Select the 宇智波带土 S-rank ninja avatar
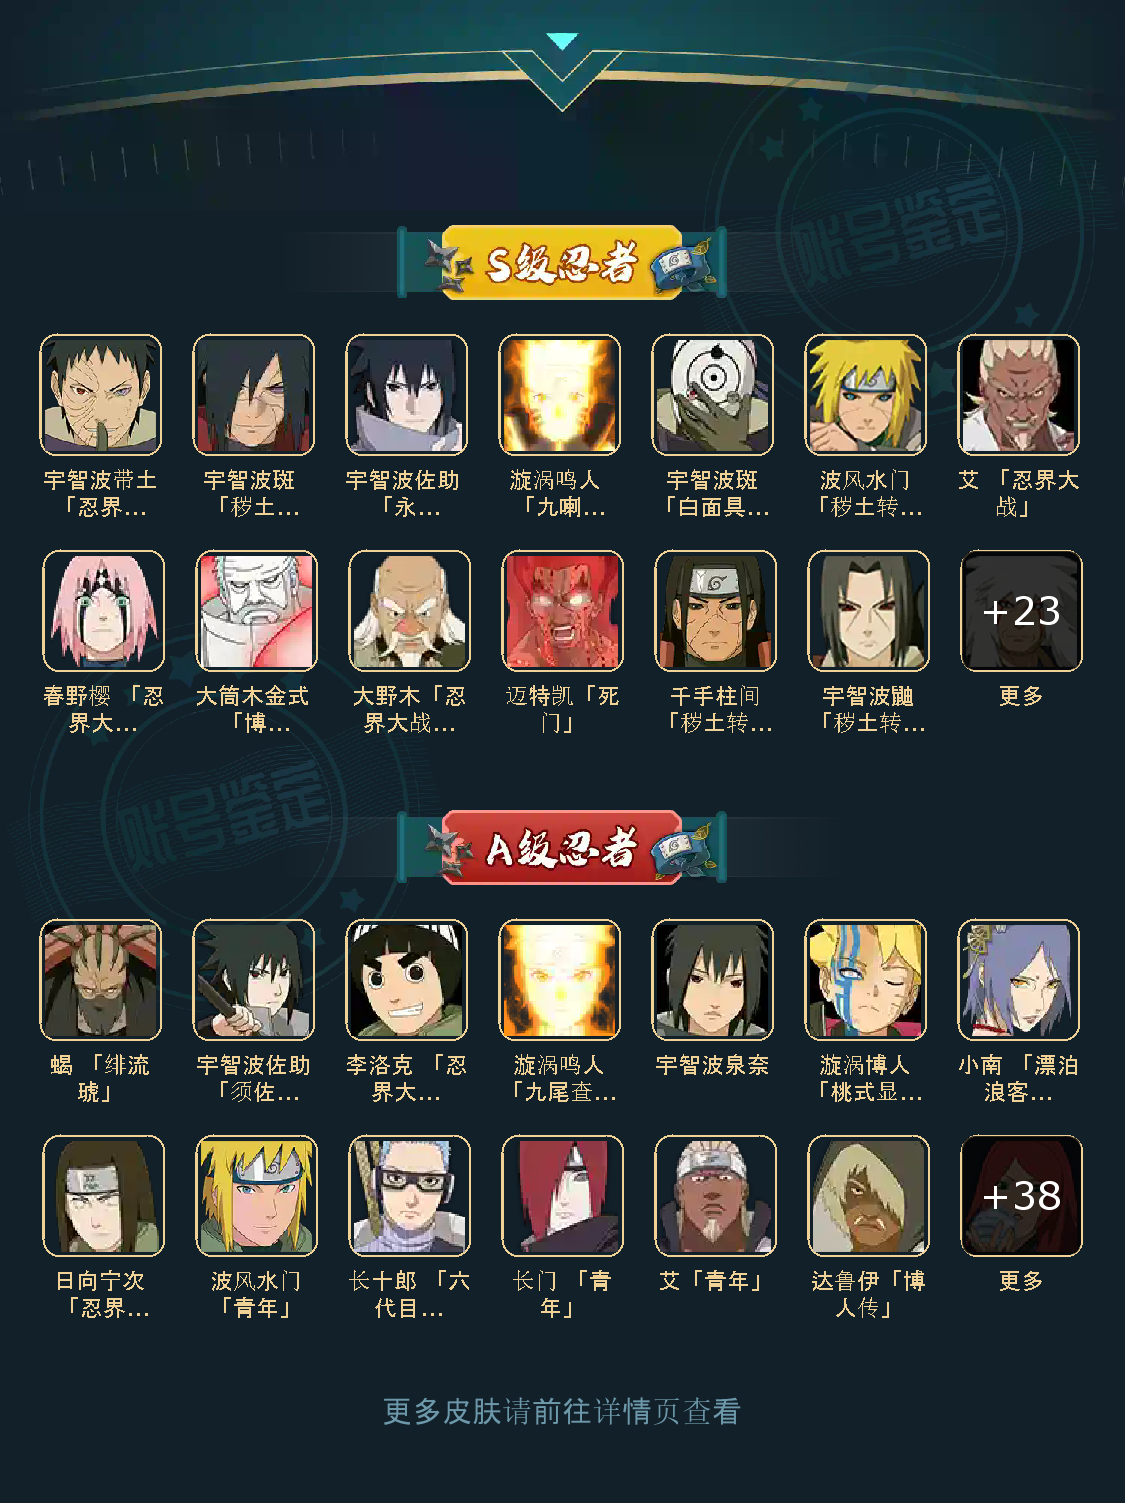The width and height of the screenshot is (1125, 1503). click(100, 395)
